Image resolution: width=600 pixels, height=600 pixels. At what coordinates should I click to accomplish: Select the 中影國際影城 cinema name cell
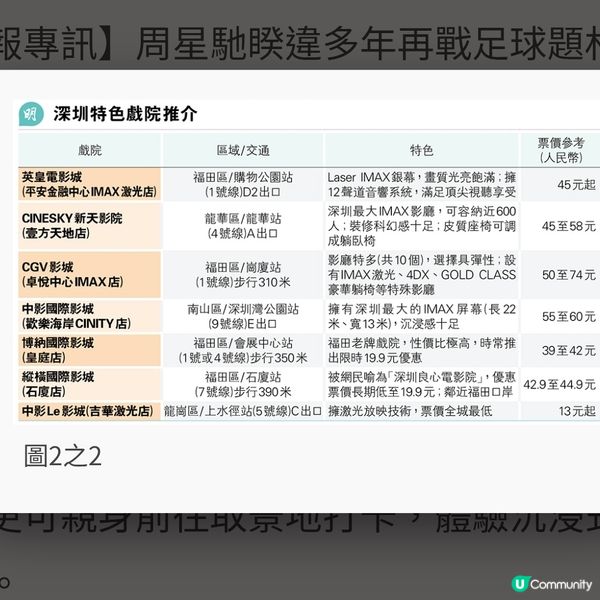(90, 316)
